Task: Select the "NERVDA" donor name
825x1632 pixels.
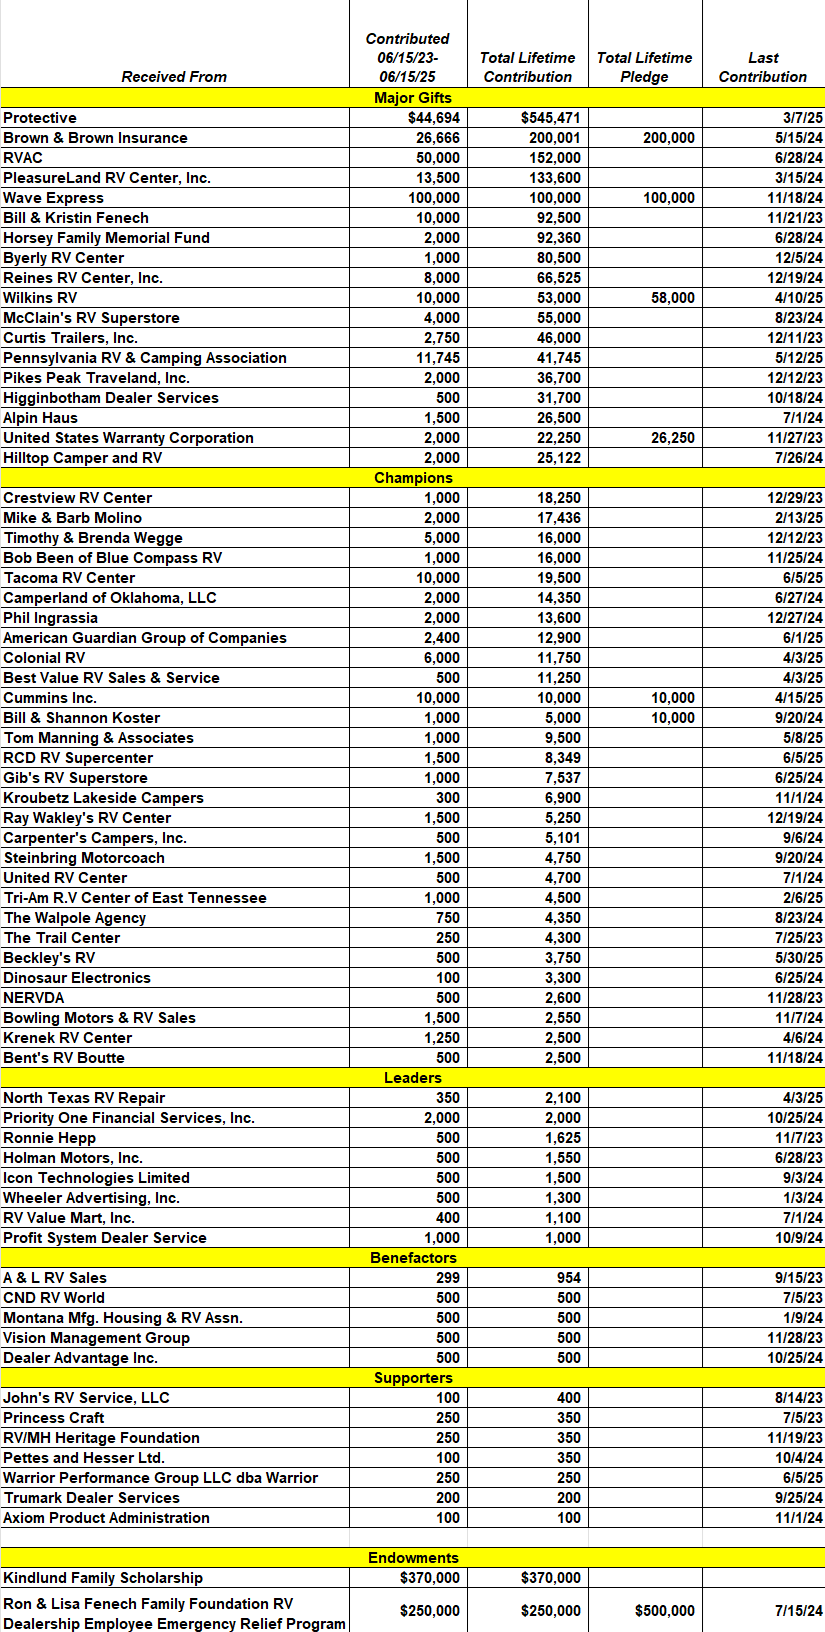Action: point(34,998)
